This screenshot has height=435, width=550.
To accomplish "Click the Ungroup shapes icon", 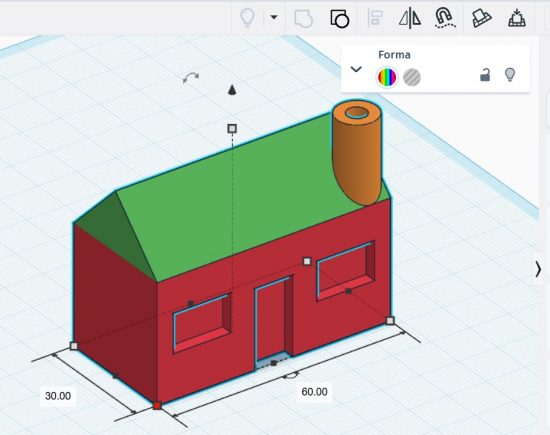I will point(340,18).
